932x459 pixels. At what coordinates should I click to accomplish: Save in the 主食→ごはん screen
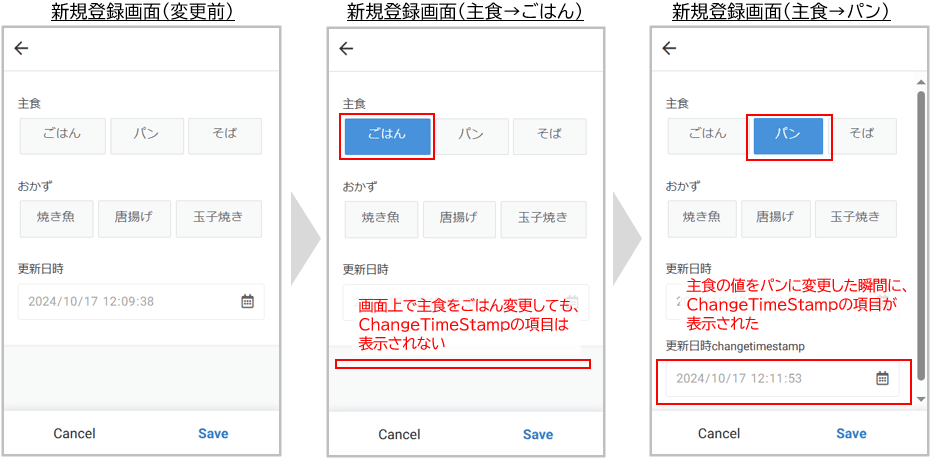tap(538, 435)
